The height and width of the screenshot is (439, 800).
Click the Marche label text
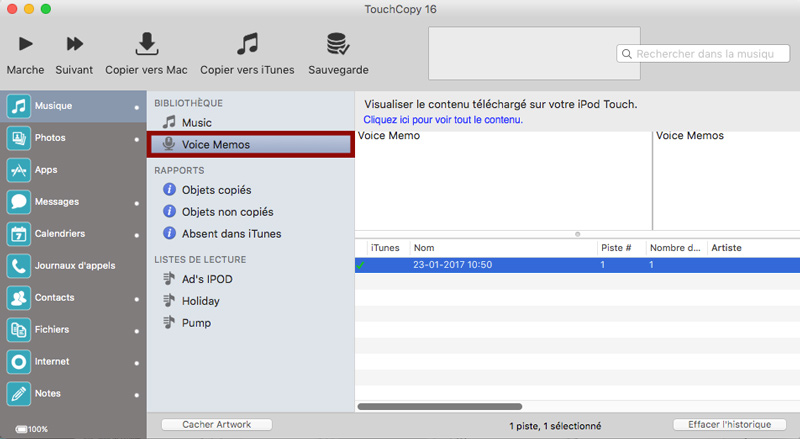[x=26, y=70]
